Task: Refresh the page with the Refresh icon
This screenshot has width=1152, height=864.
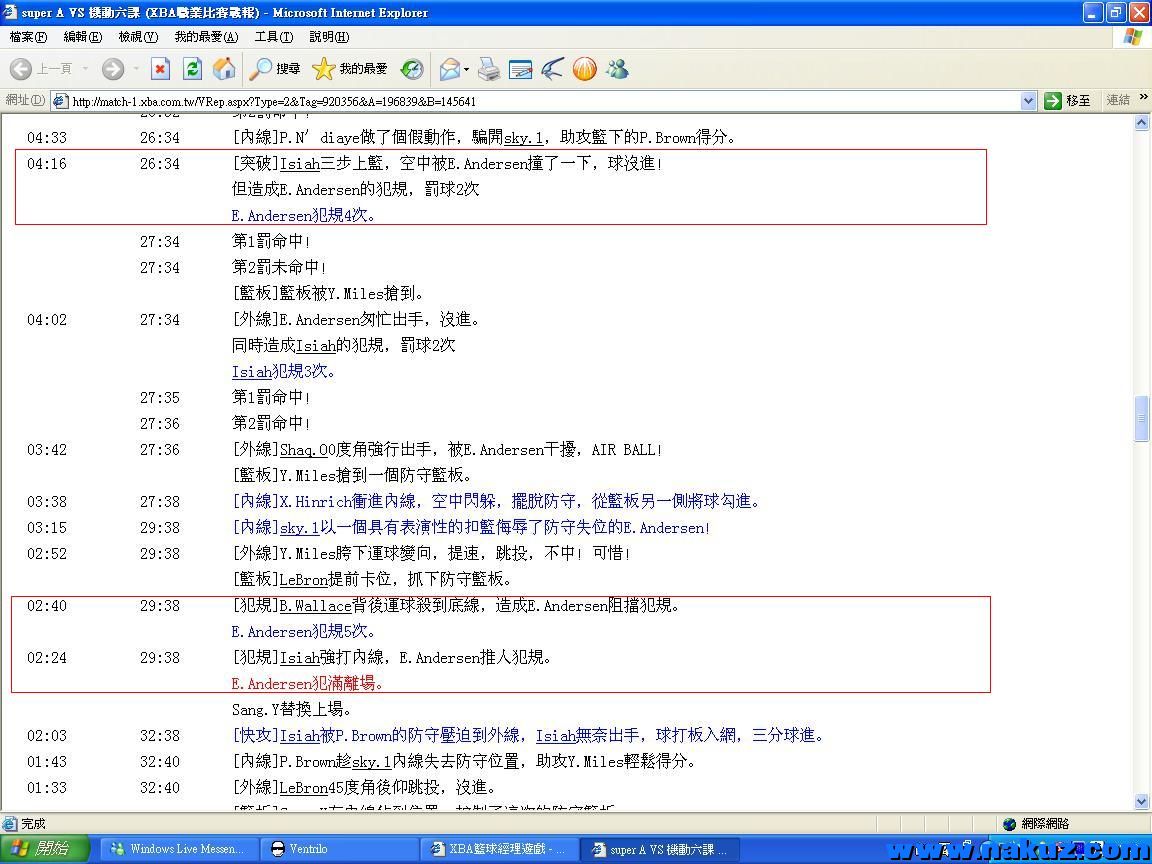Action: point(193,68)
